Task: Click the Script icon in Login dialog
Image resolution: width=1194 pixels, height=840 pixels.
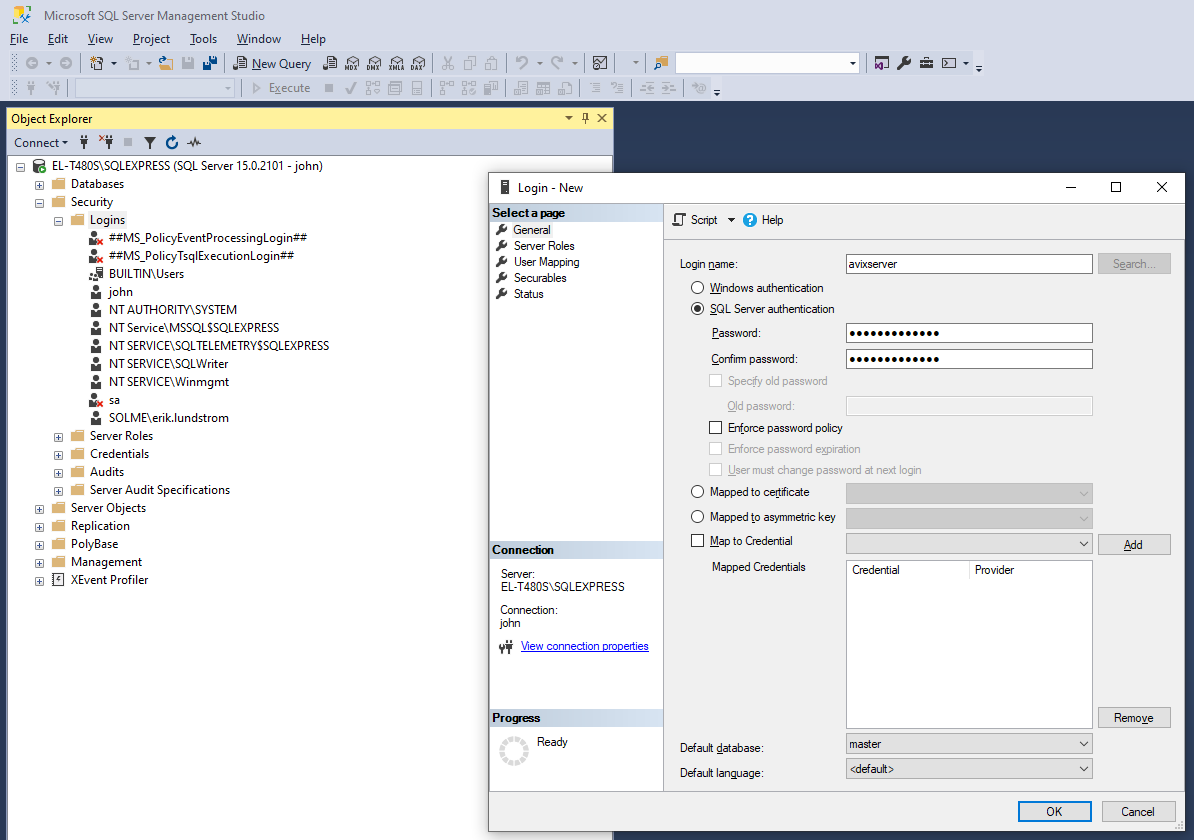Action: [x=680, y=220]
